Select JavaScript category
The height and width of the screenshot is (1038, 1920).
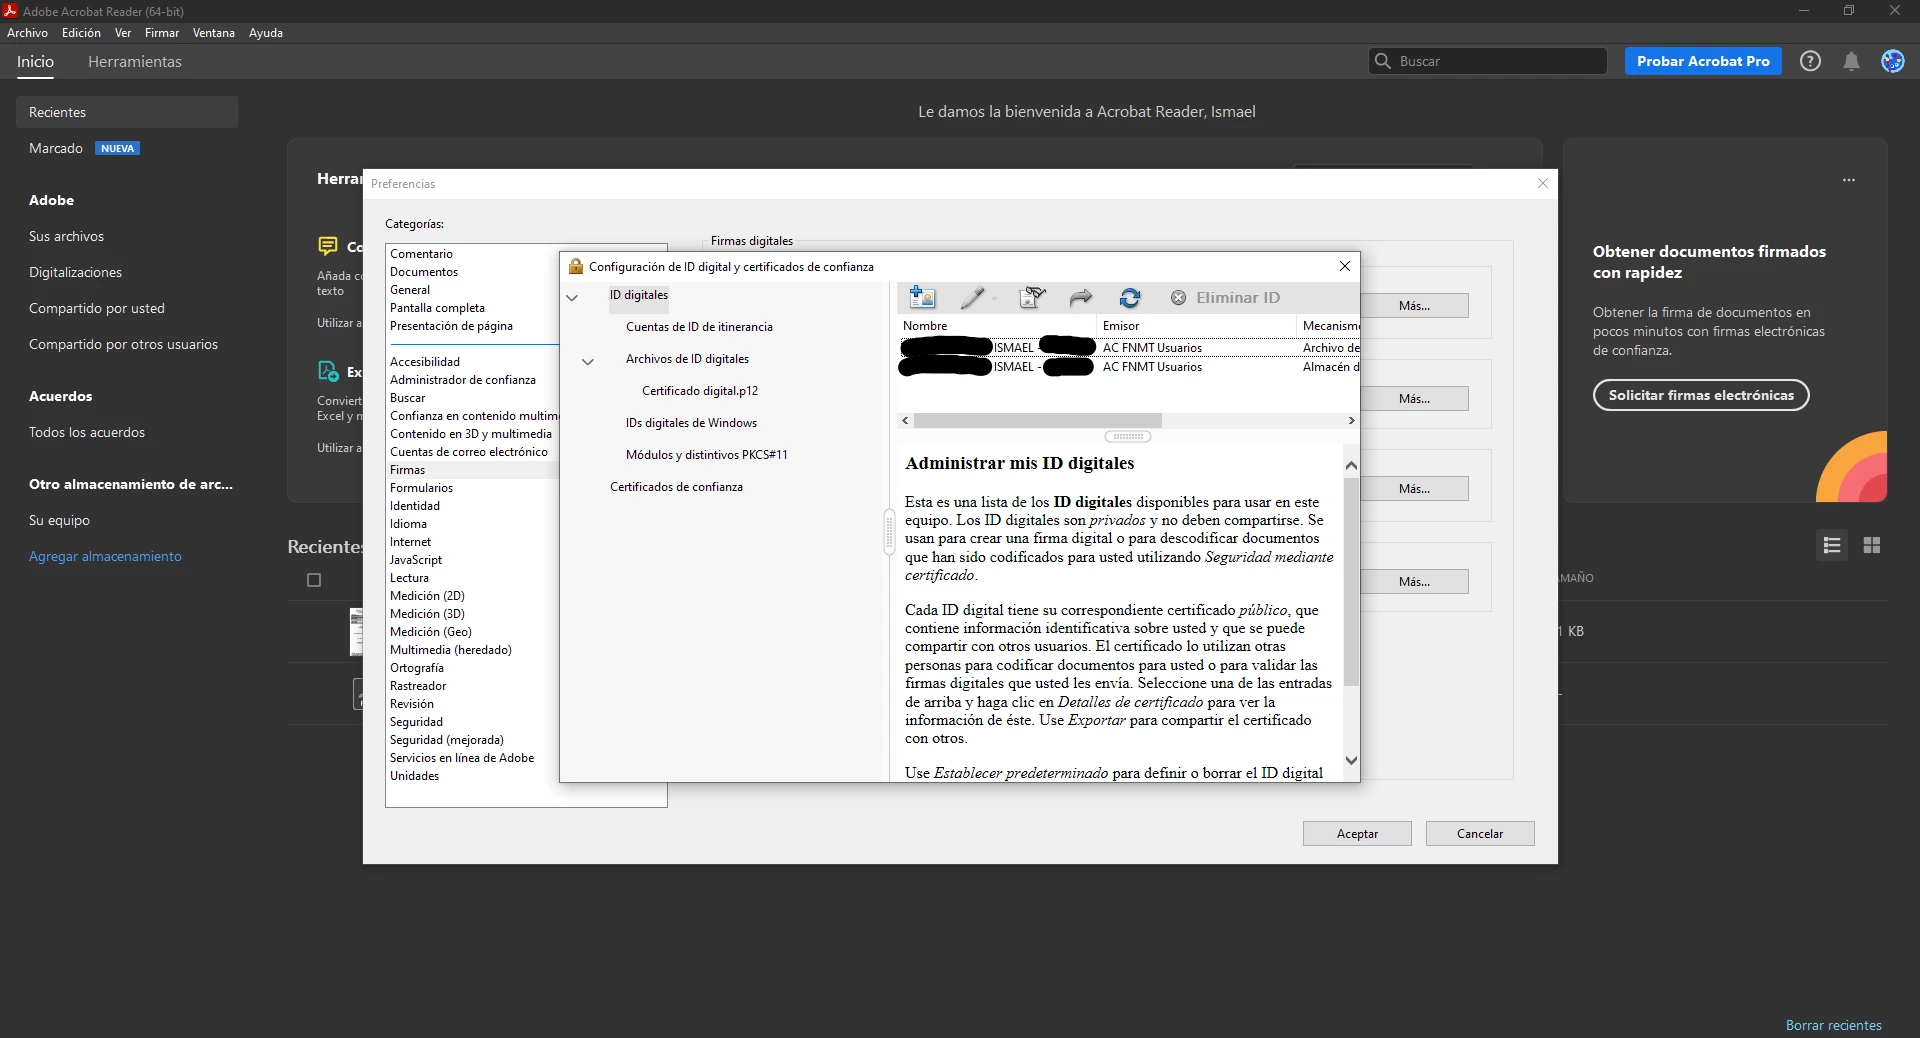click(416, 560)
